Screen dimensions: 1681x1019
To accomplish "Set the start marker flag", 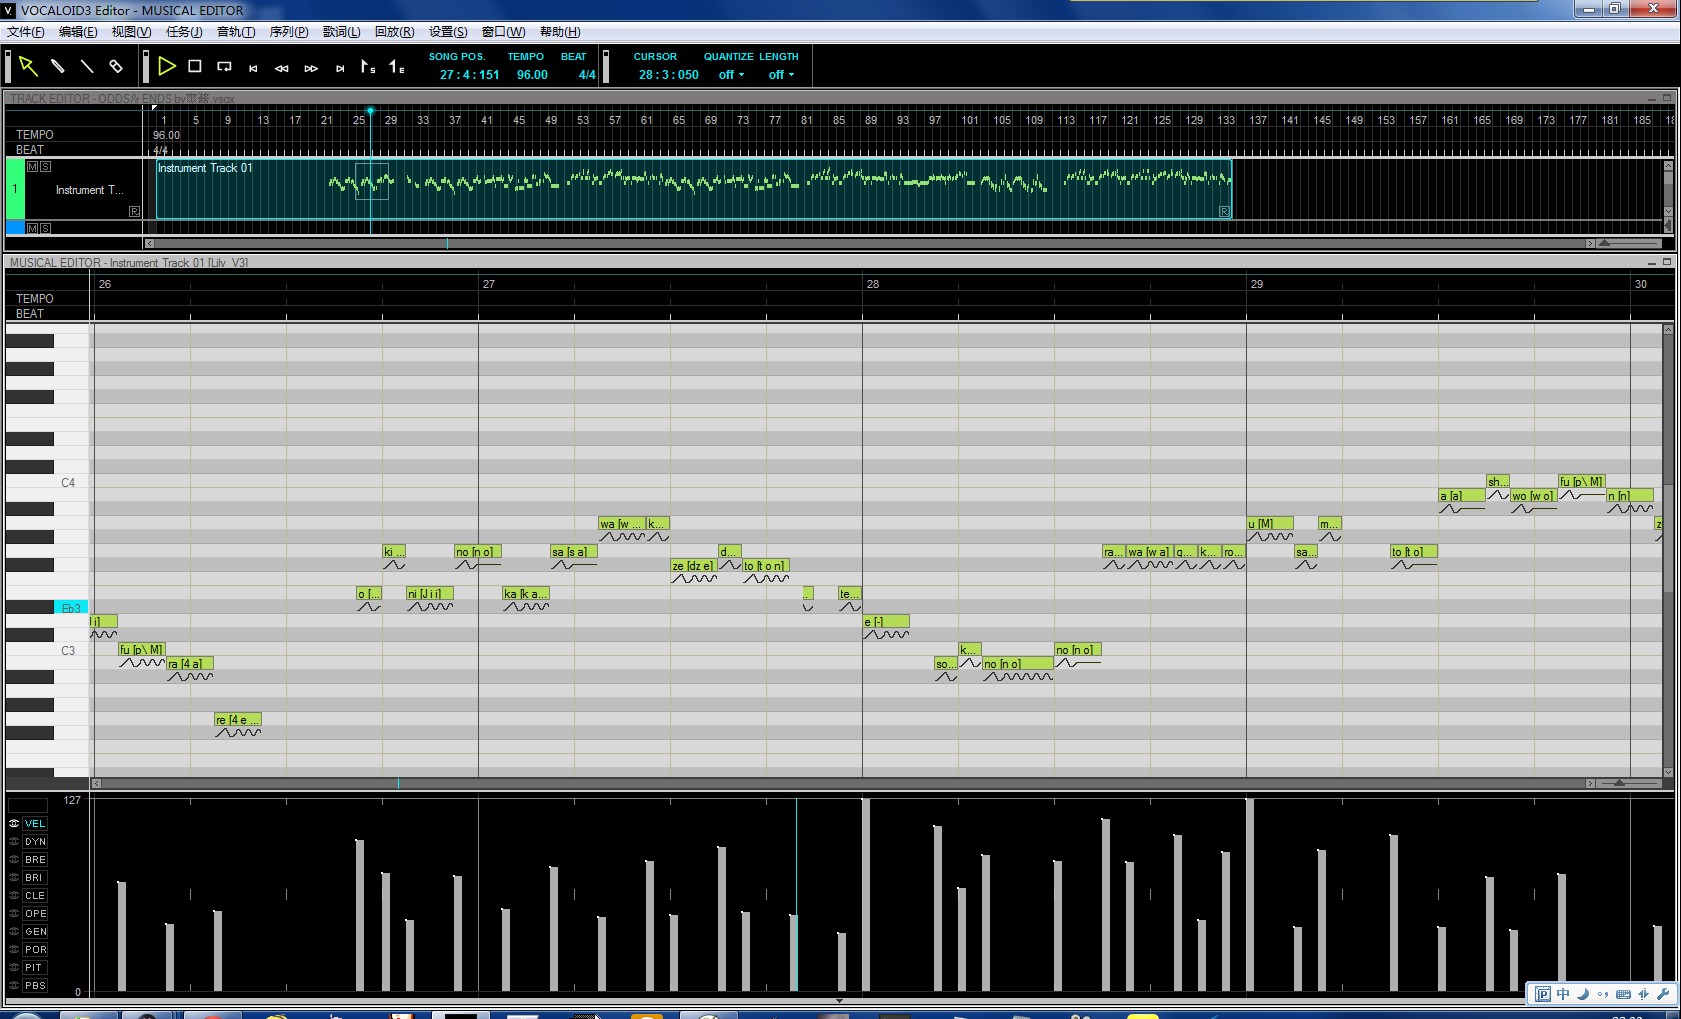I will 368,67.
